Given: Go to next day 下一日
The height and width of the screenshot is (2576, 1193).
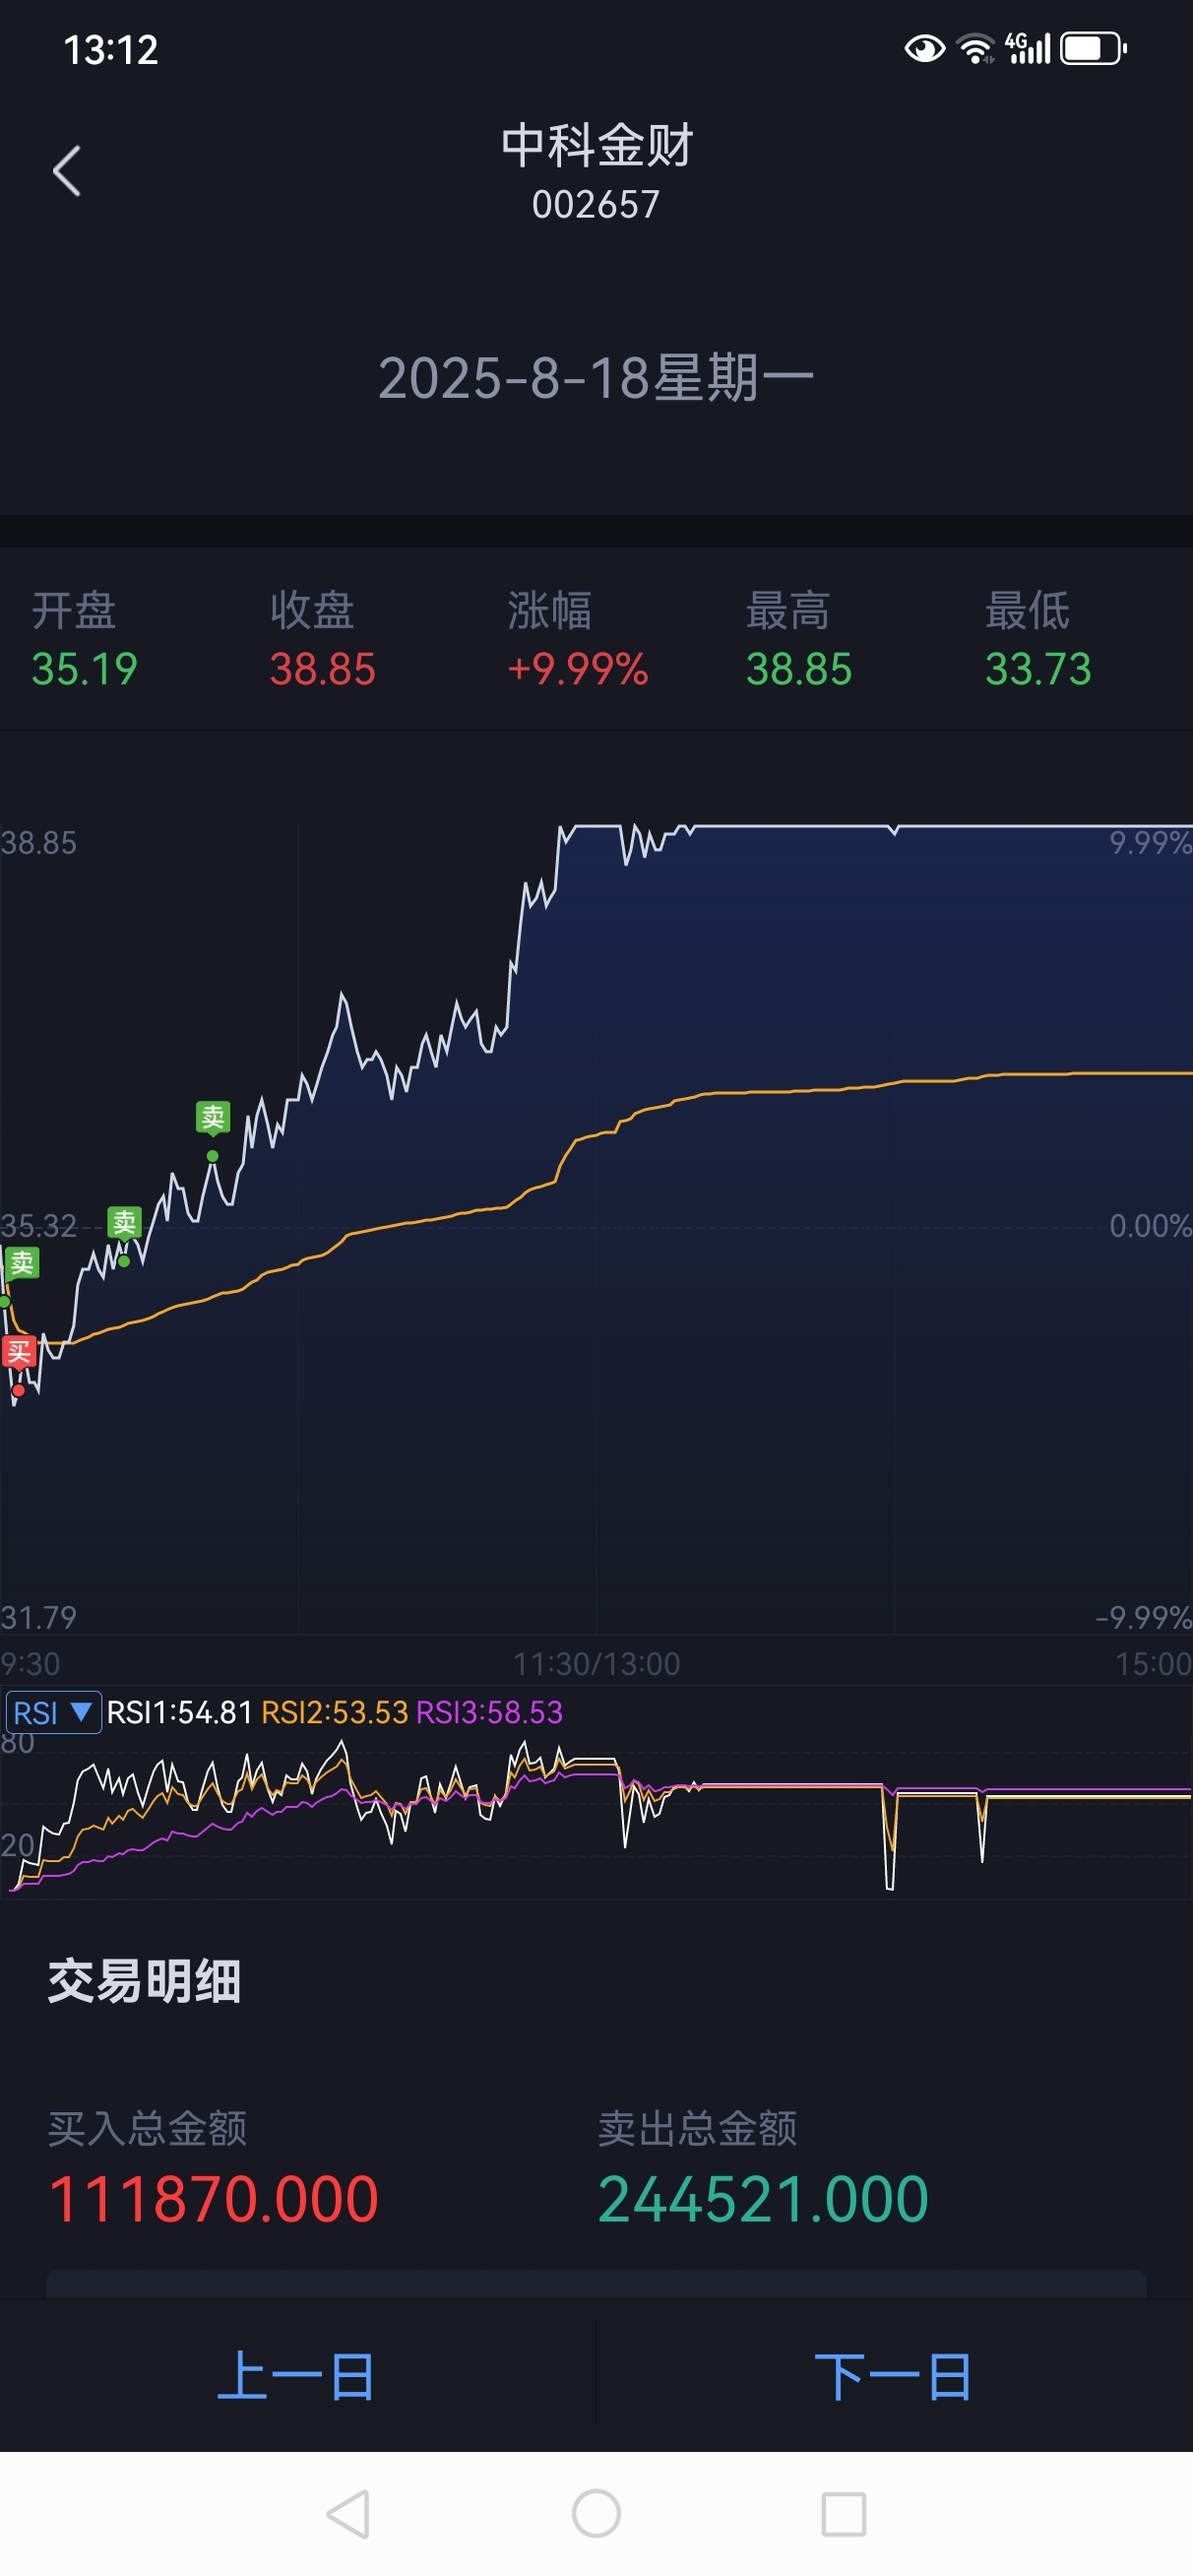Looking at the screenshot, I should click(893, 2376).
